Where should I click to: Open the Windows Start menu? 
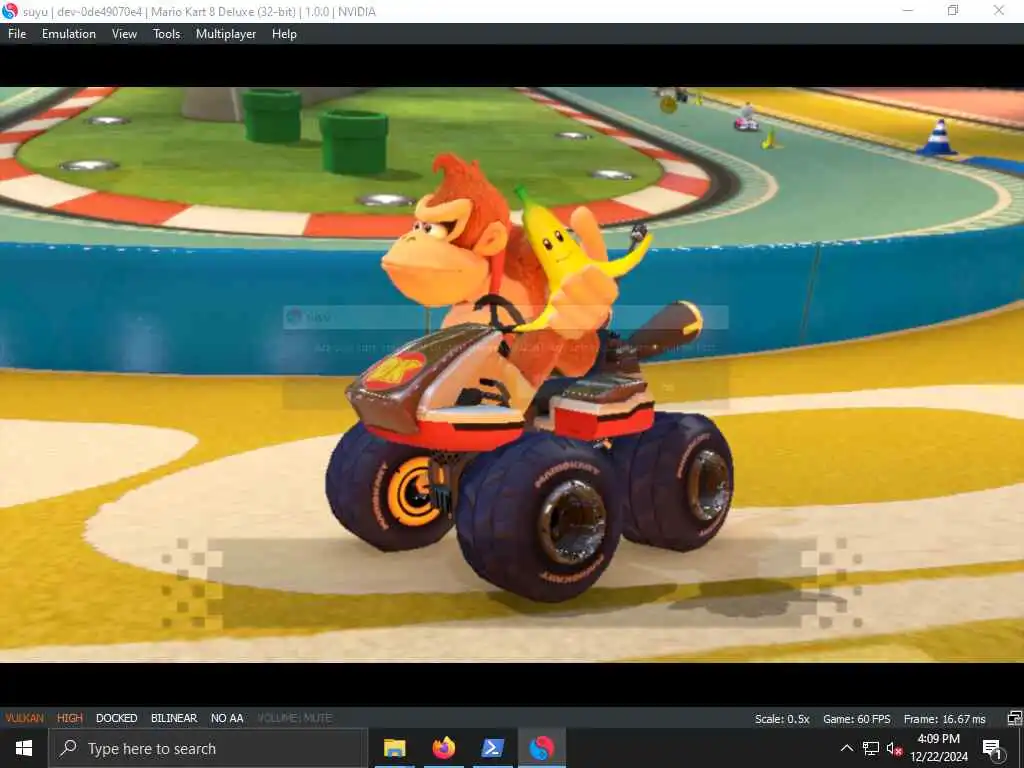[24, 748]
